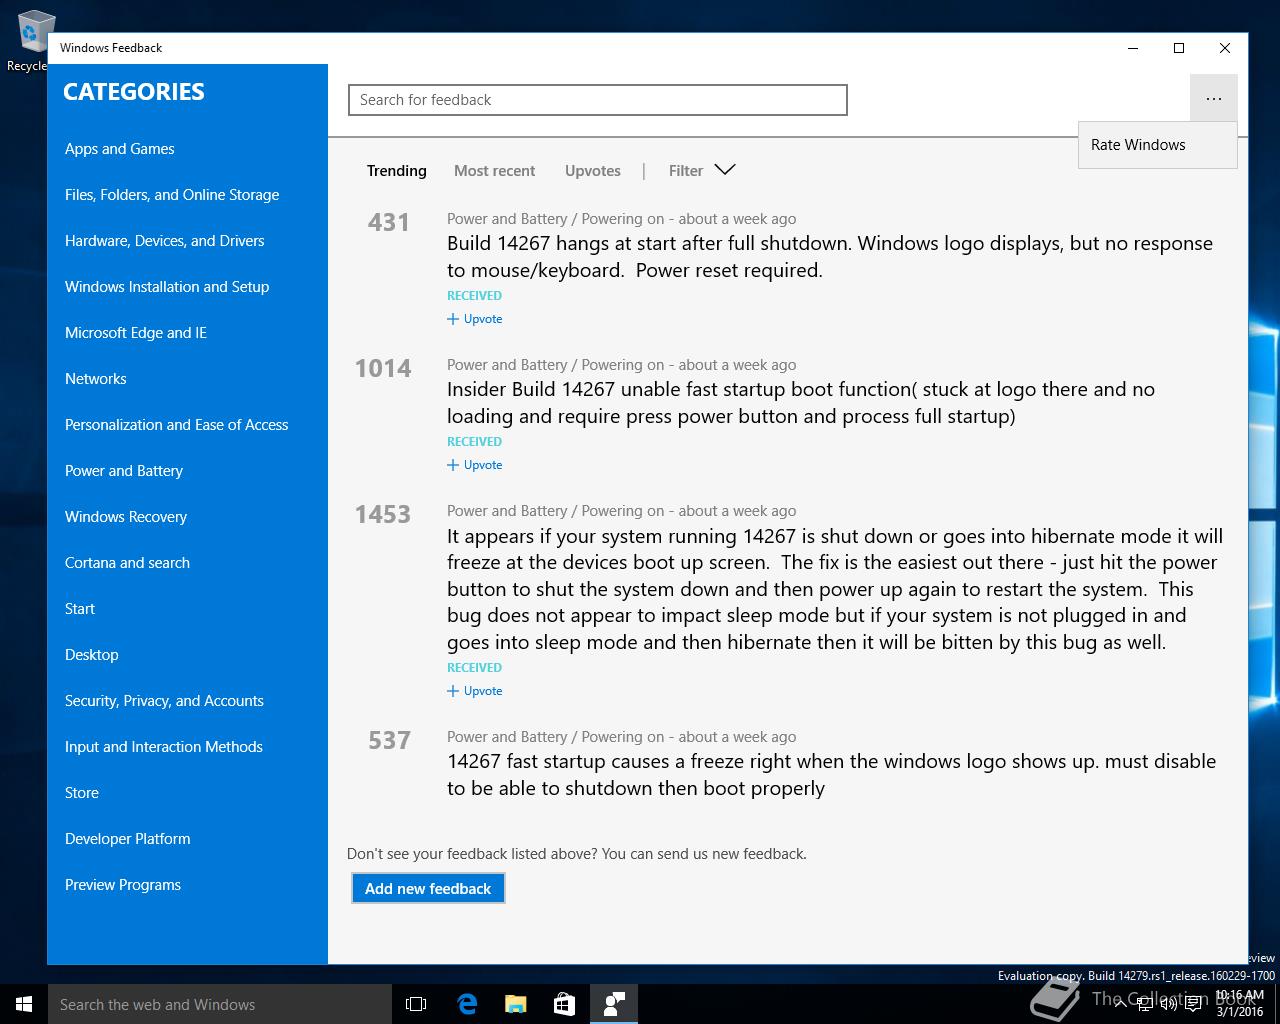Select the Cortana and search category
This screenshot has height=1024, width=1280.
click(127, 563)
